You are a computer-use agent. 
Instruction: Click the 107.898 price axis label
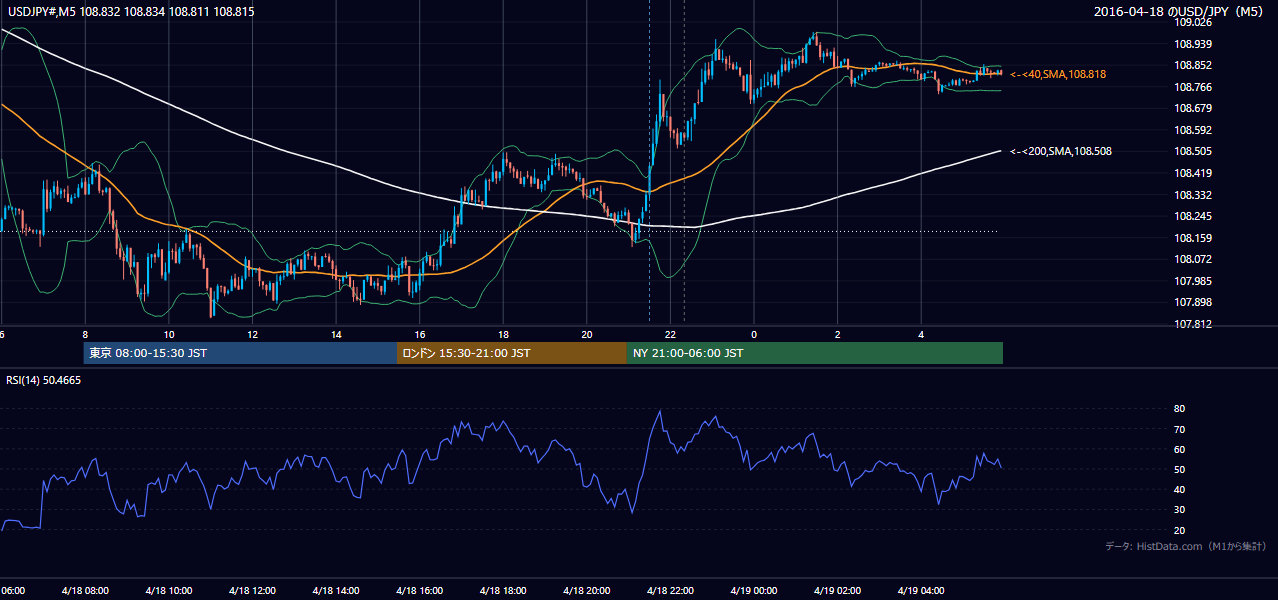coord(1192,302)
